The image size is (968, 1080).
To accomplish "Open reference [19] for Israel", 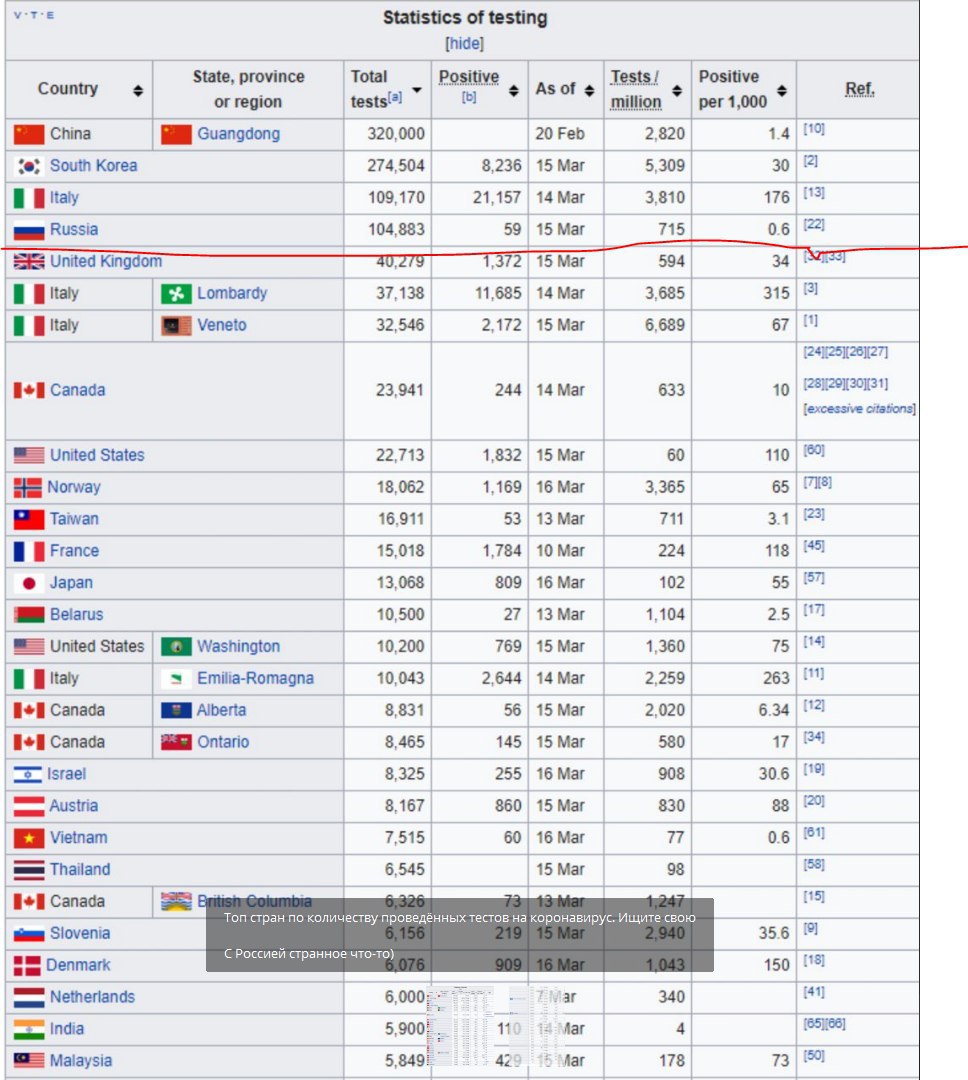I will [x=814, y=769].
